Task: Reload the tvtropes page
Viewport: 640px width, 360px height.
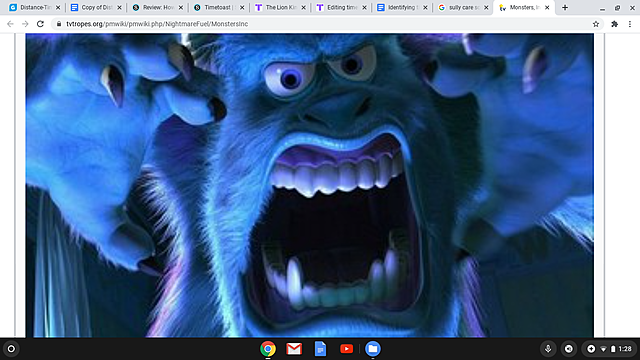Action: coord(40,24)
